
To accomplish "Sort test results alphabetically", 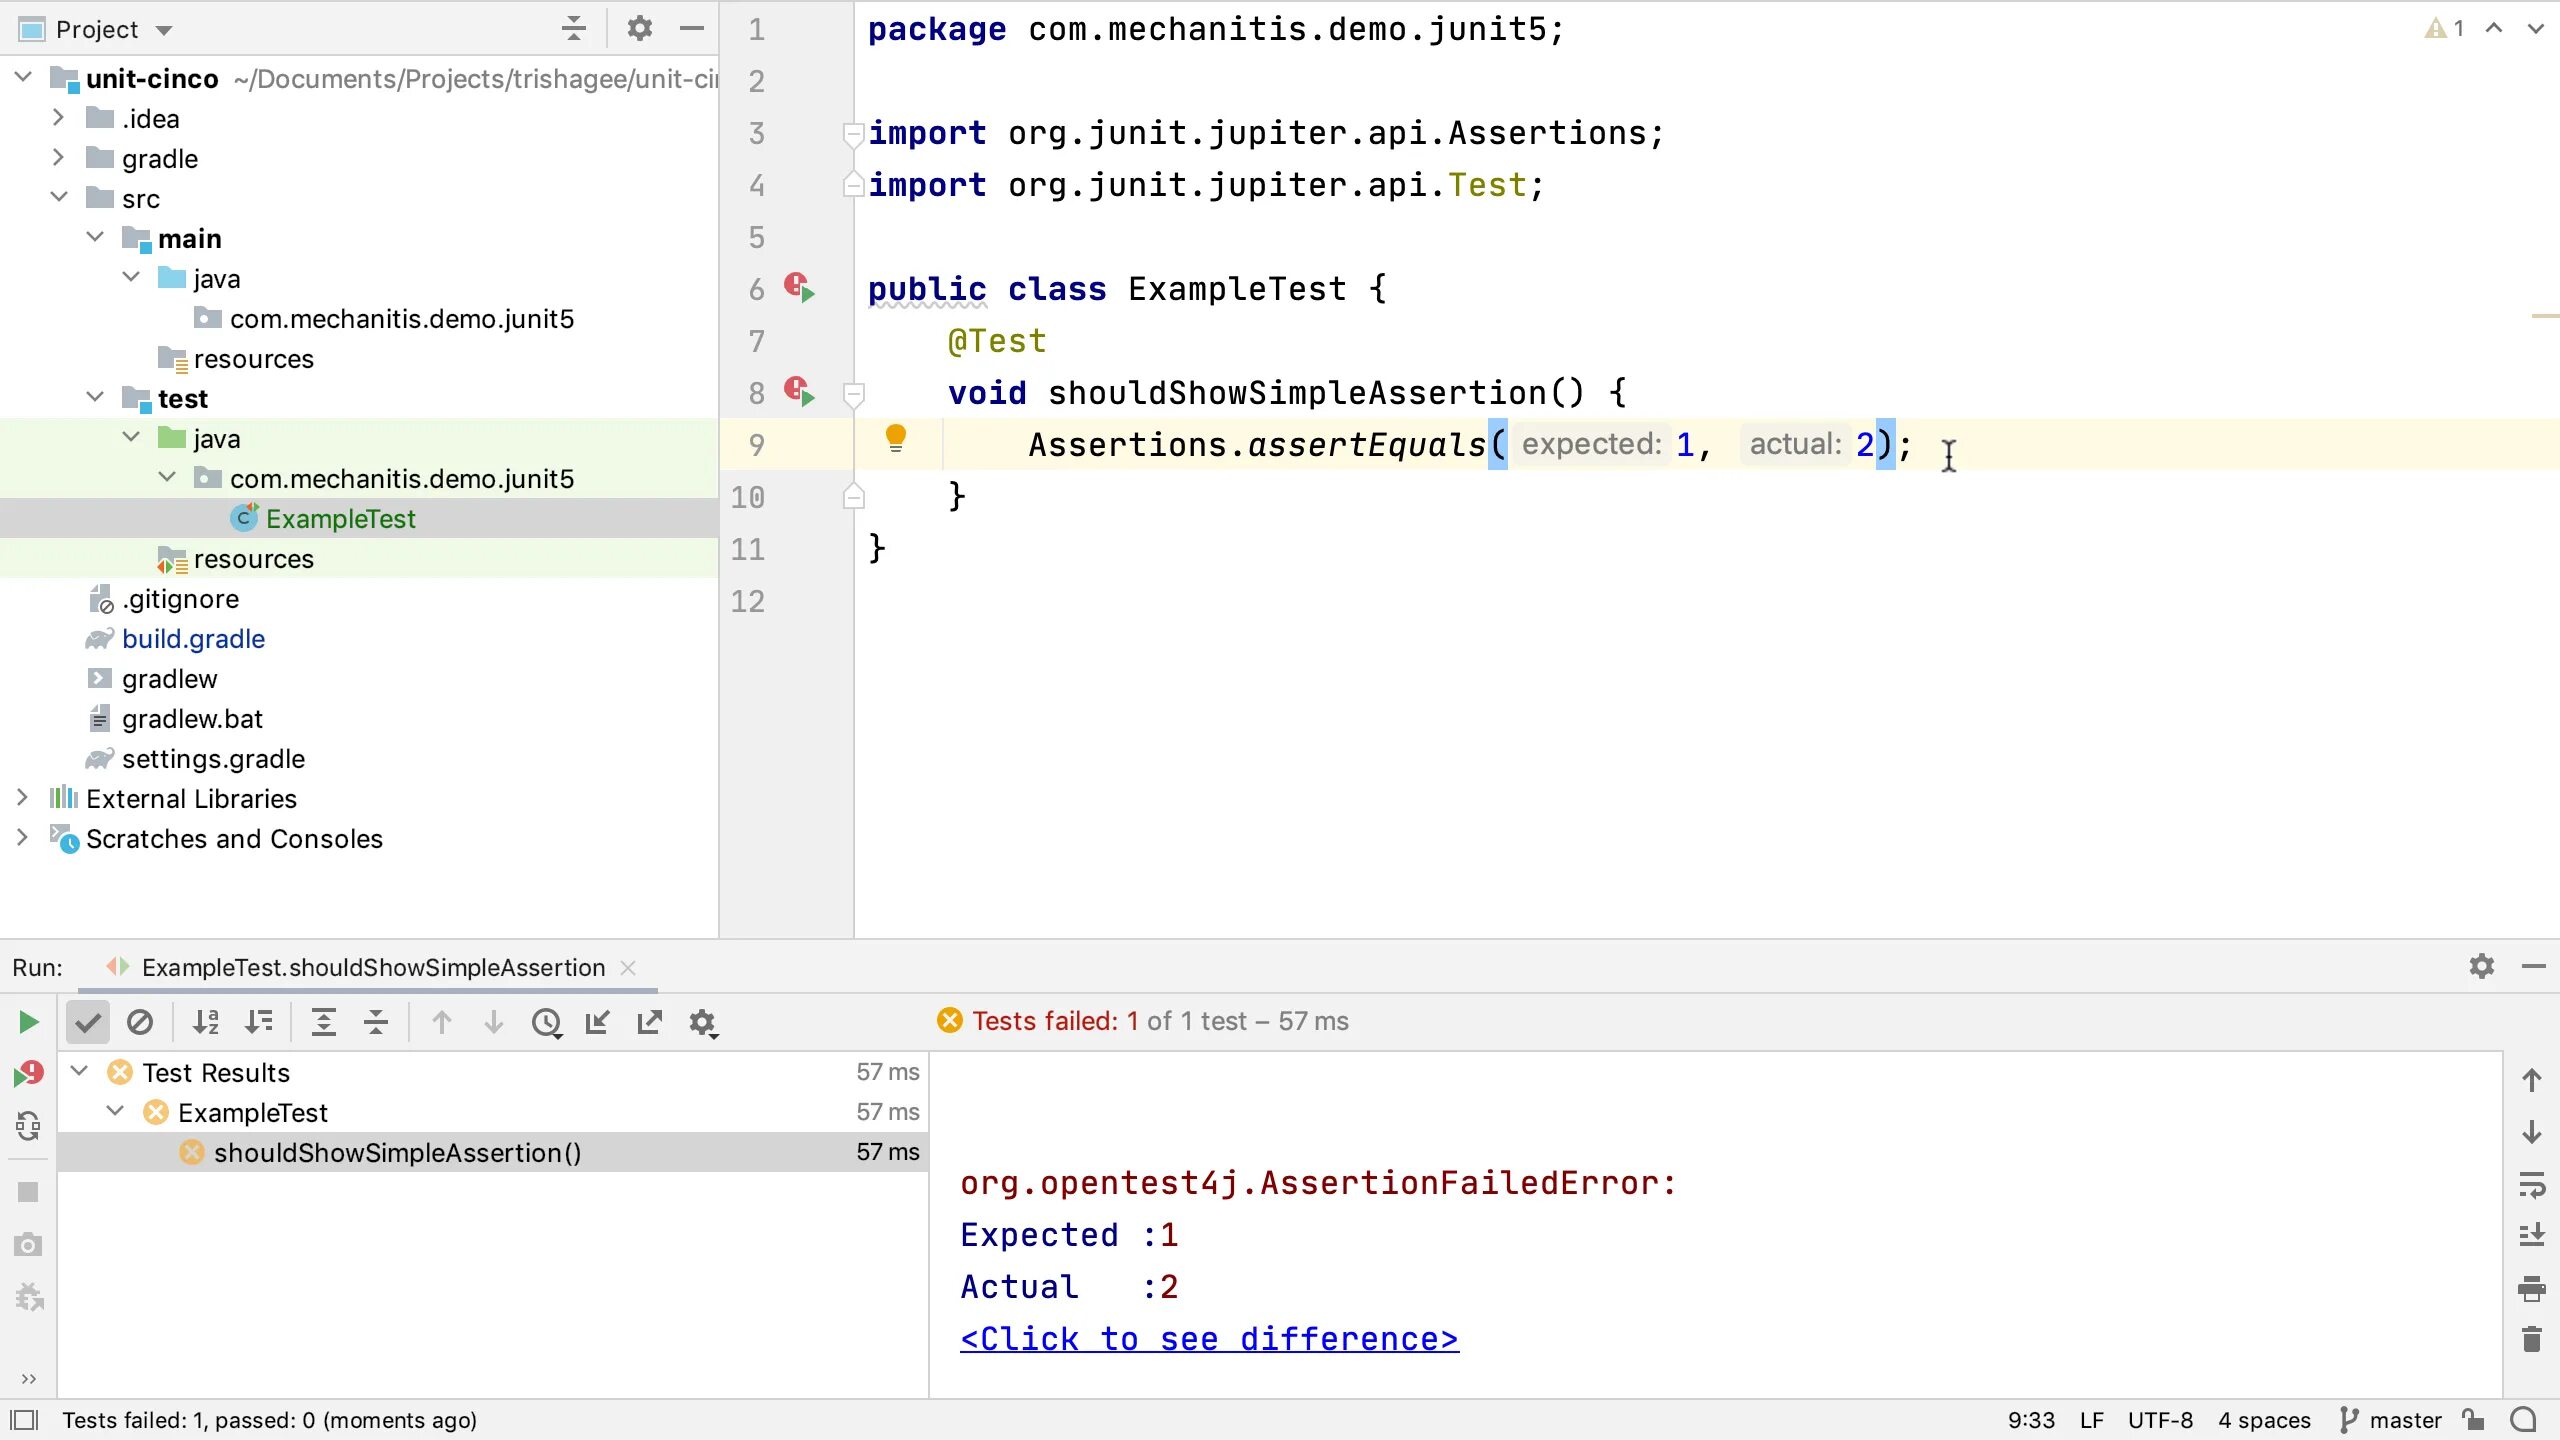I will tap(206, 1022).
